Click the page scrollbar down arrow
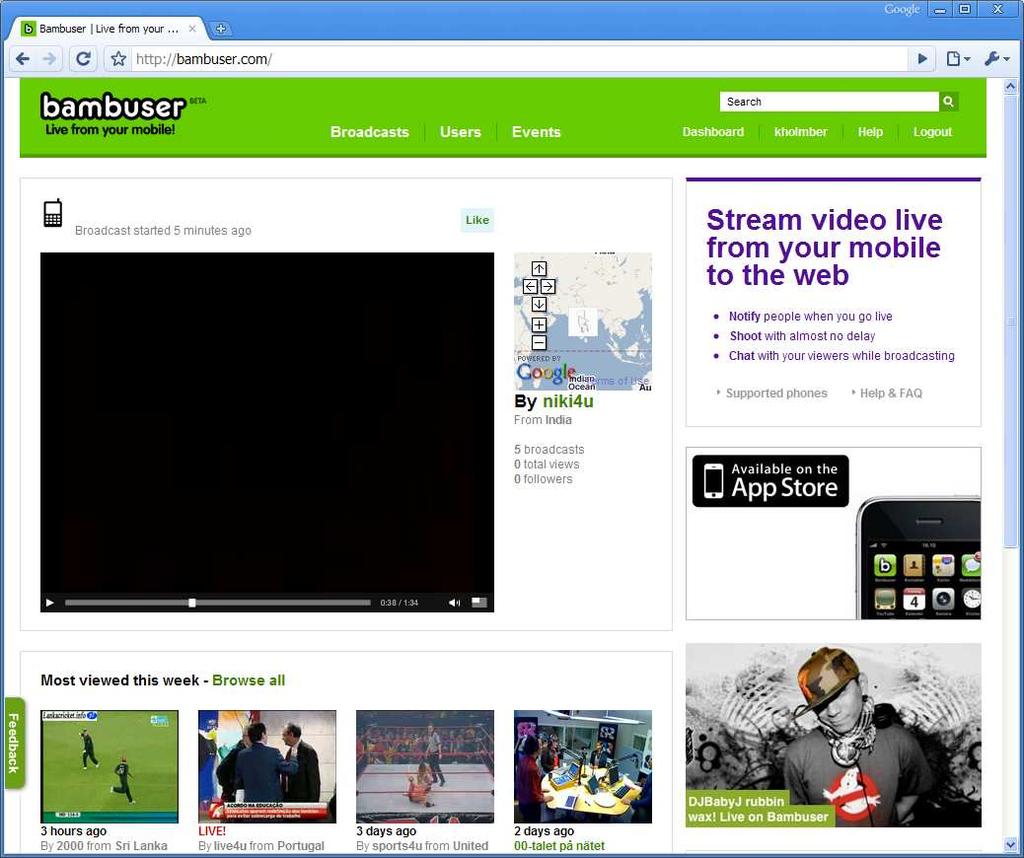This screenshot has height=858, width=1024. coord(1010,844)
